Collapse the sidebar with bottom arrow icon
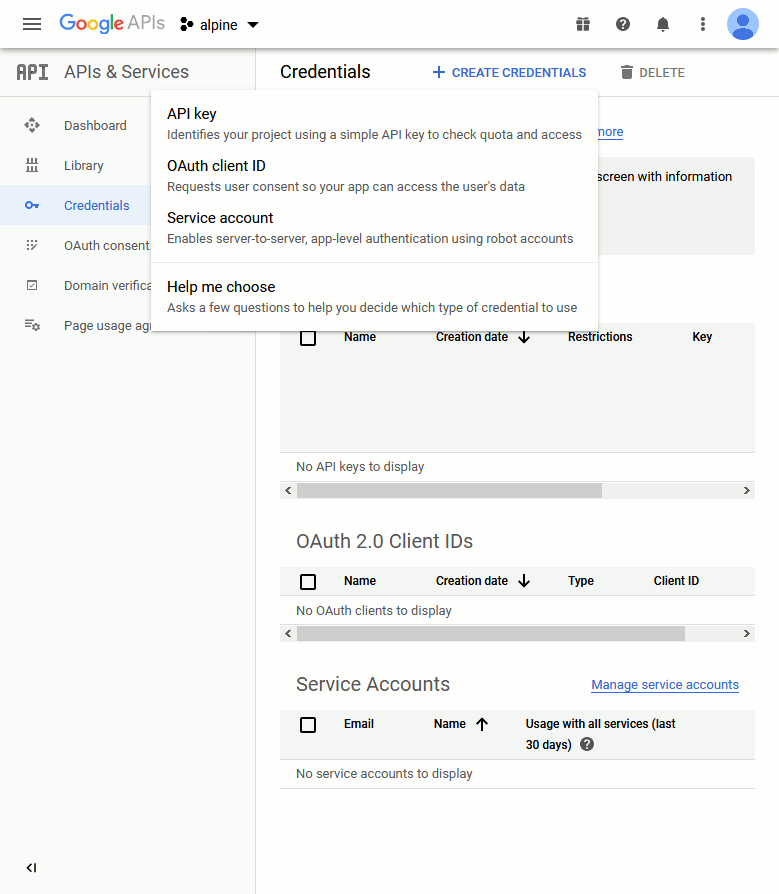The height and width of the screenshot is (894, 779). [31, 868]
